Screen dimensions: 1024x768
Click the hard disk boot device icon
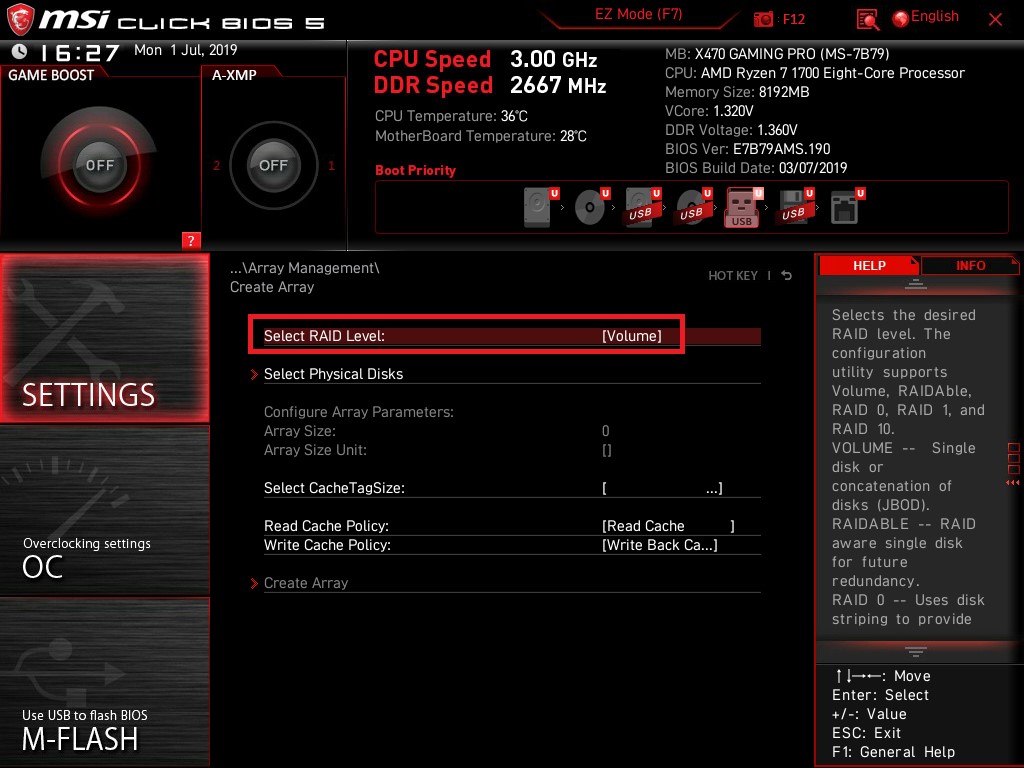[538, 208]
